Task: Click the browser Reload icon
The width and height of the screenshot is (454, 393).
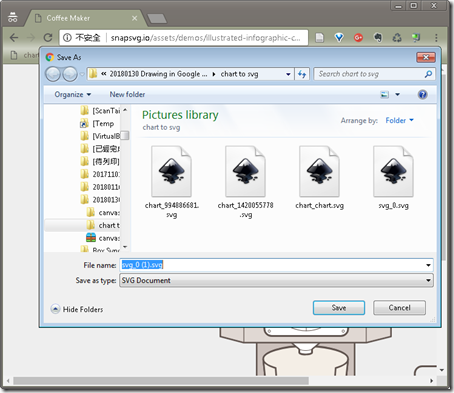Action: point(48,38)
